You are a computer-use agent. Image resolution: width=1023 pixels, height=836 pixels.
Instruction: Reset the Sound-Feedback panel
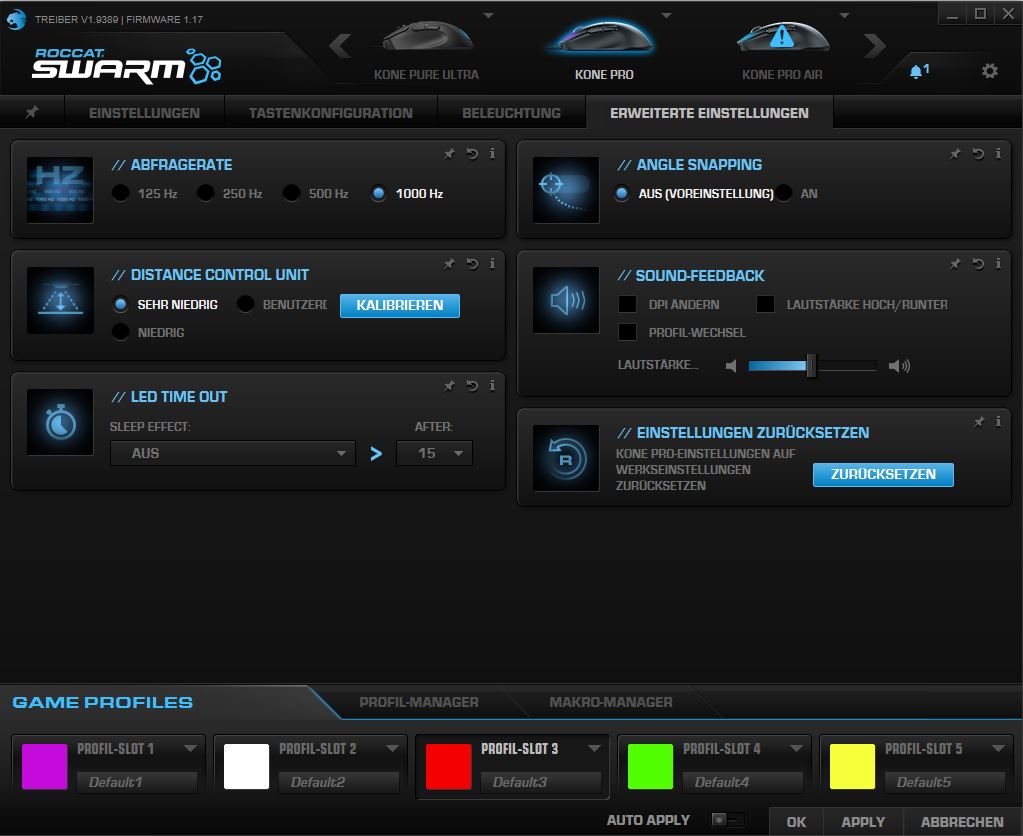click(x=978, y=264)
